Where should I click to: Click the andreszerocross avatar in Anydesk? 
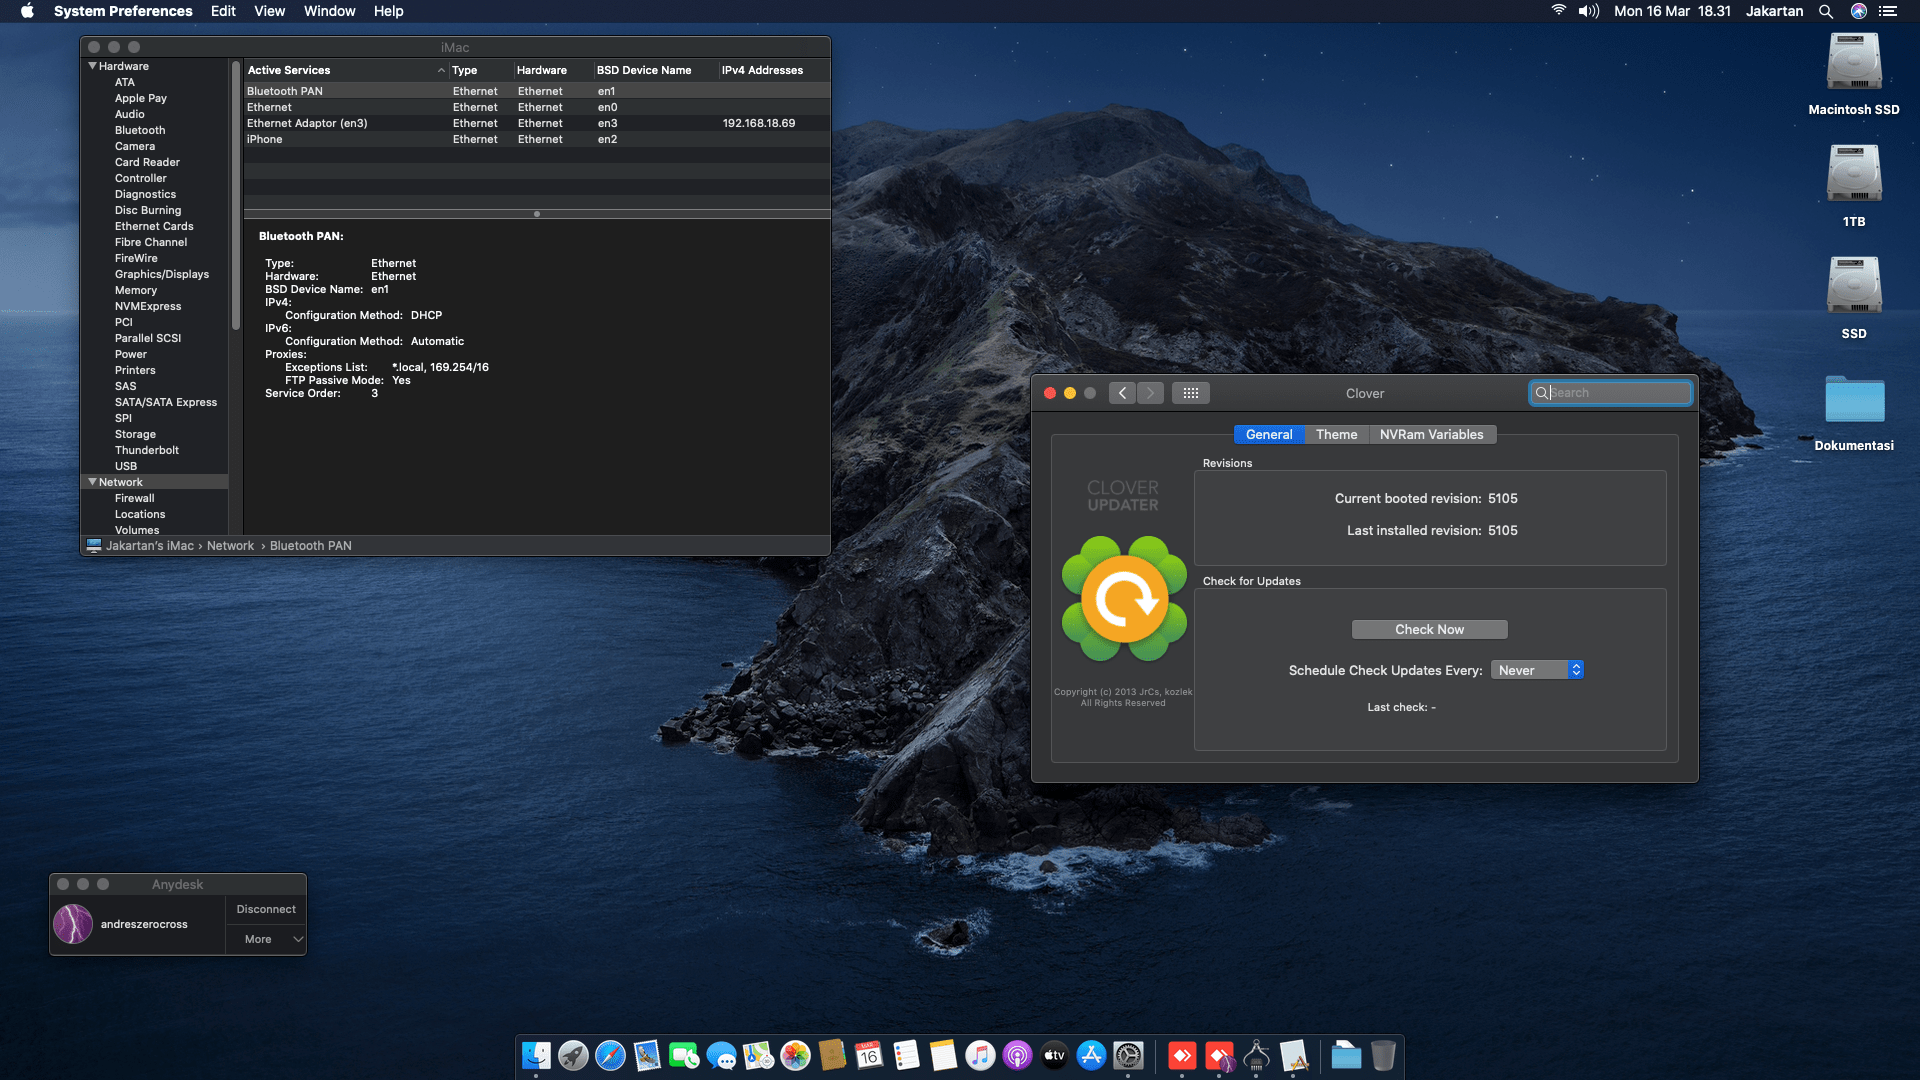coord(73,924)
